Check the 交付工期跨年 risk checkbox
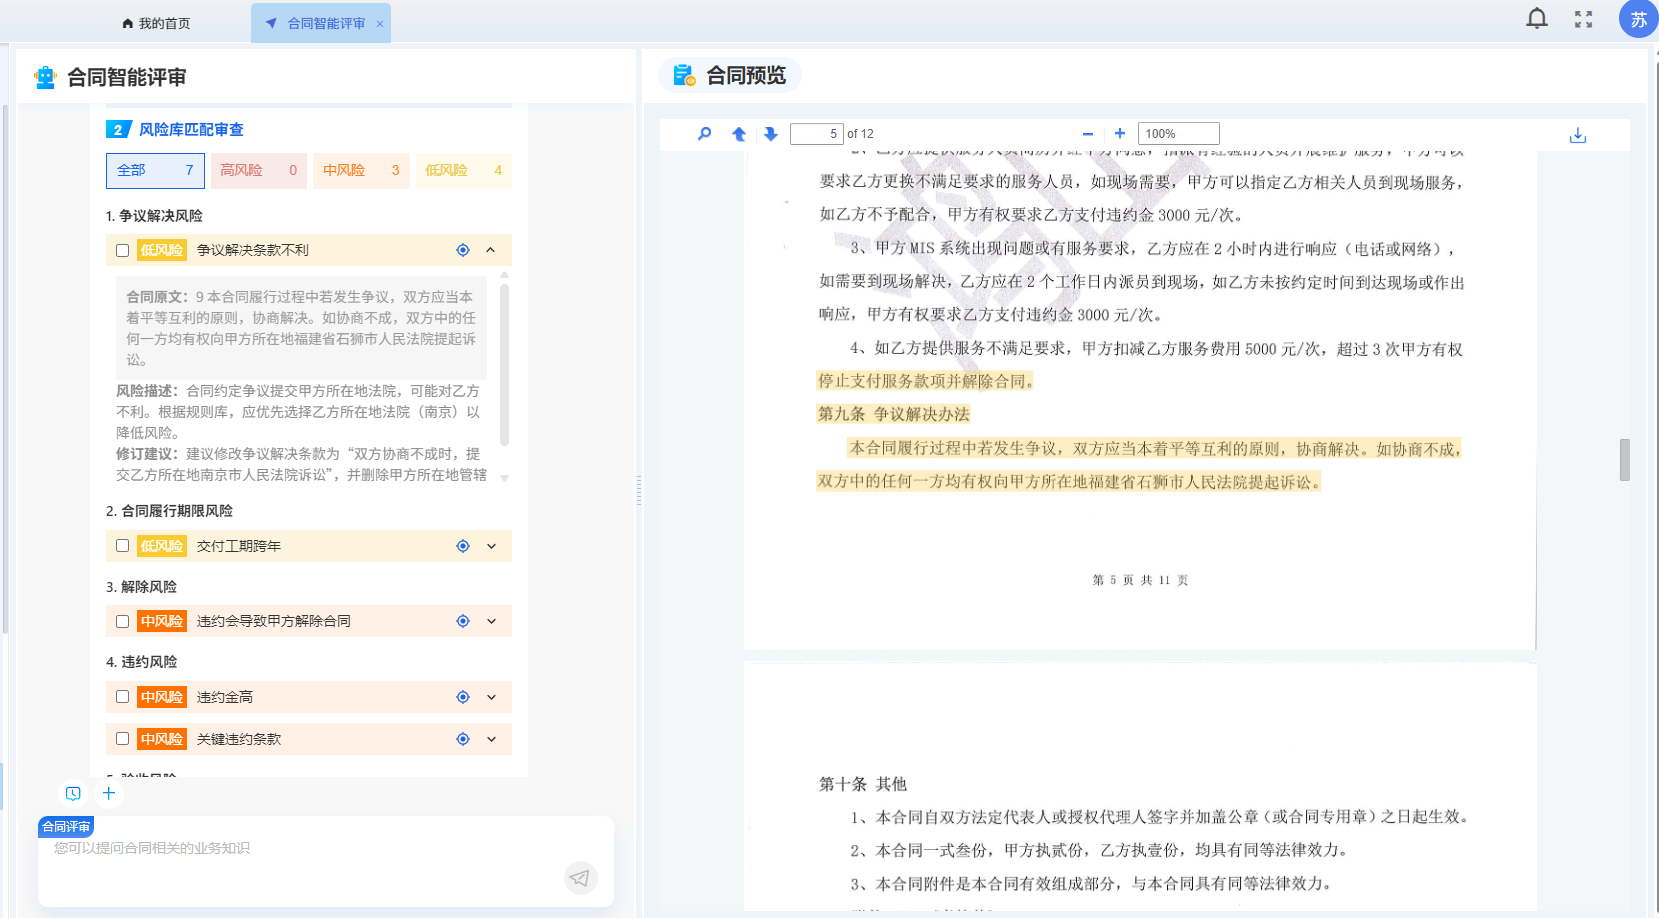This screenshot has height=918, width=1659. 122,546
